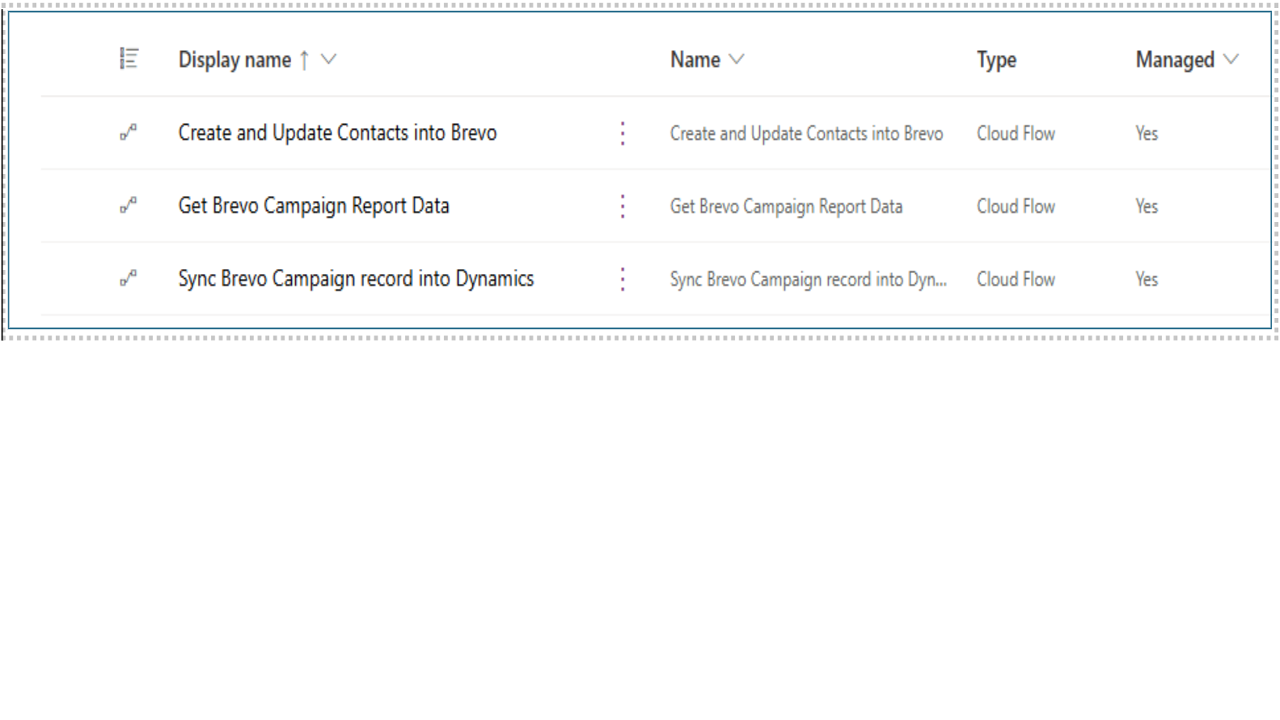Image resolution: width=1280 pixels, height=720 pixels.
Task: Click the Type column header
Action: point(996,60)
